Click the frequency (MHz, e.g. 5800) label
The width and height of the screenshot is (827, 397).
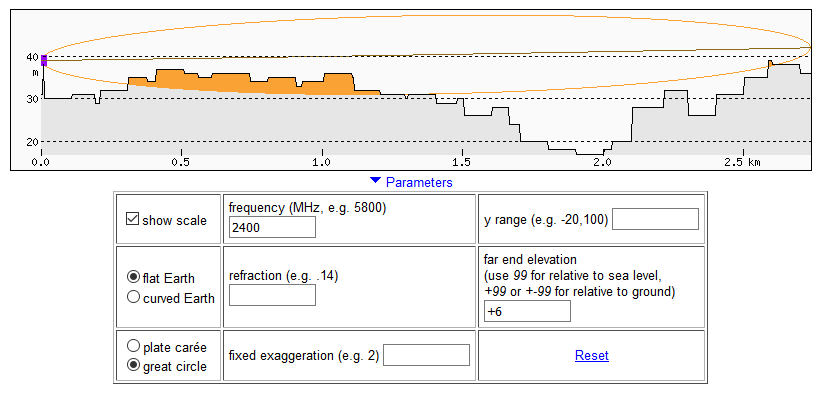(307, 208)
